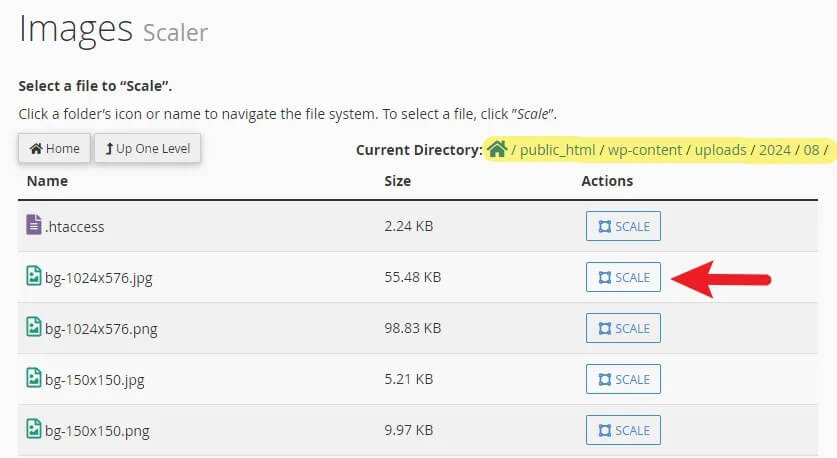Open the 2024 breadcrumb folder
This screenshot has width=837, height=458.
pos(774,150)
